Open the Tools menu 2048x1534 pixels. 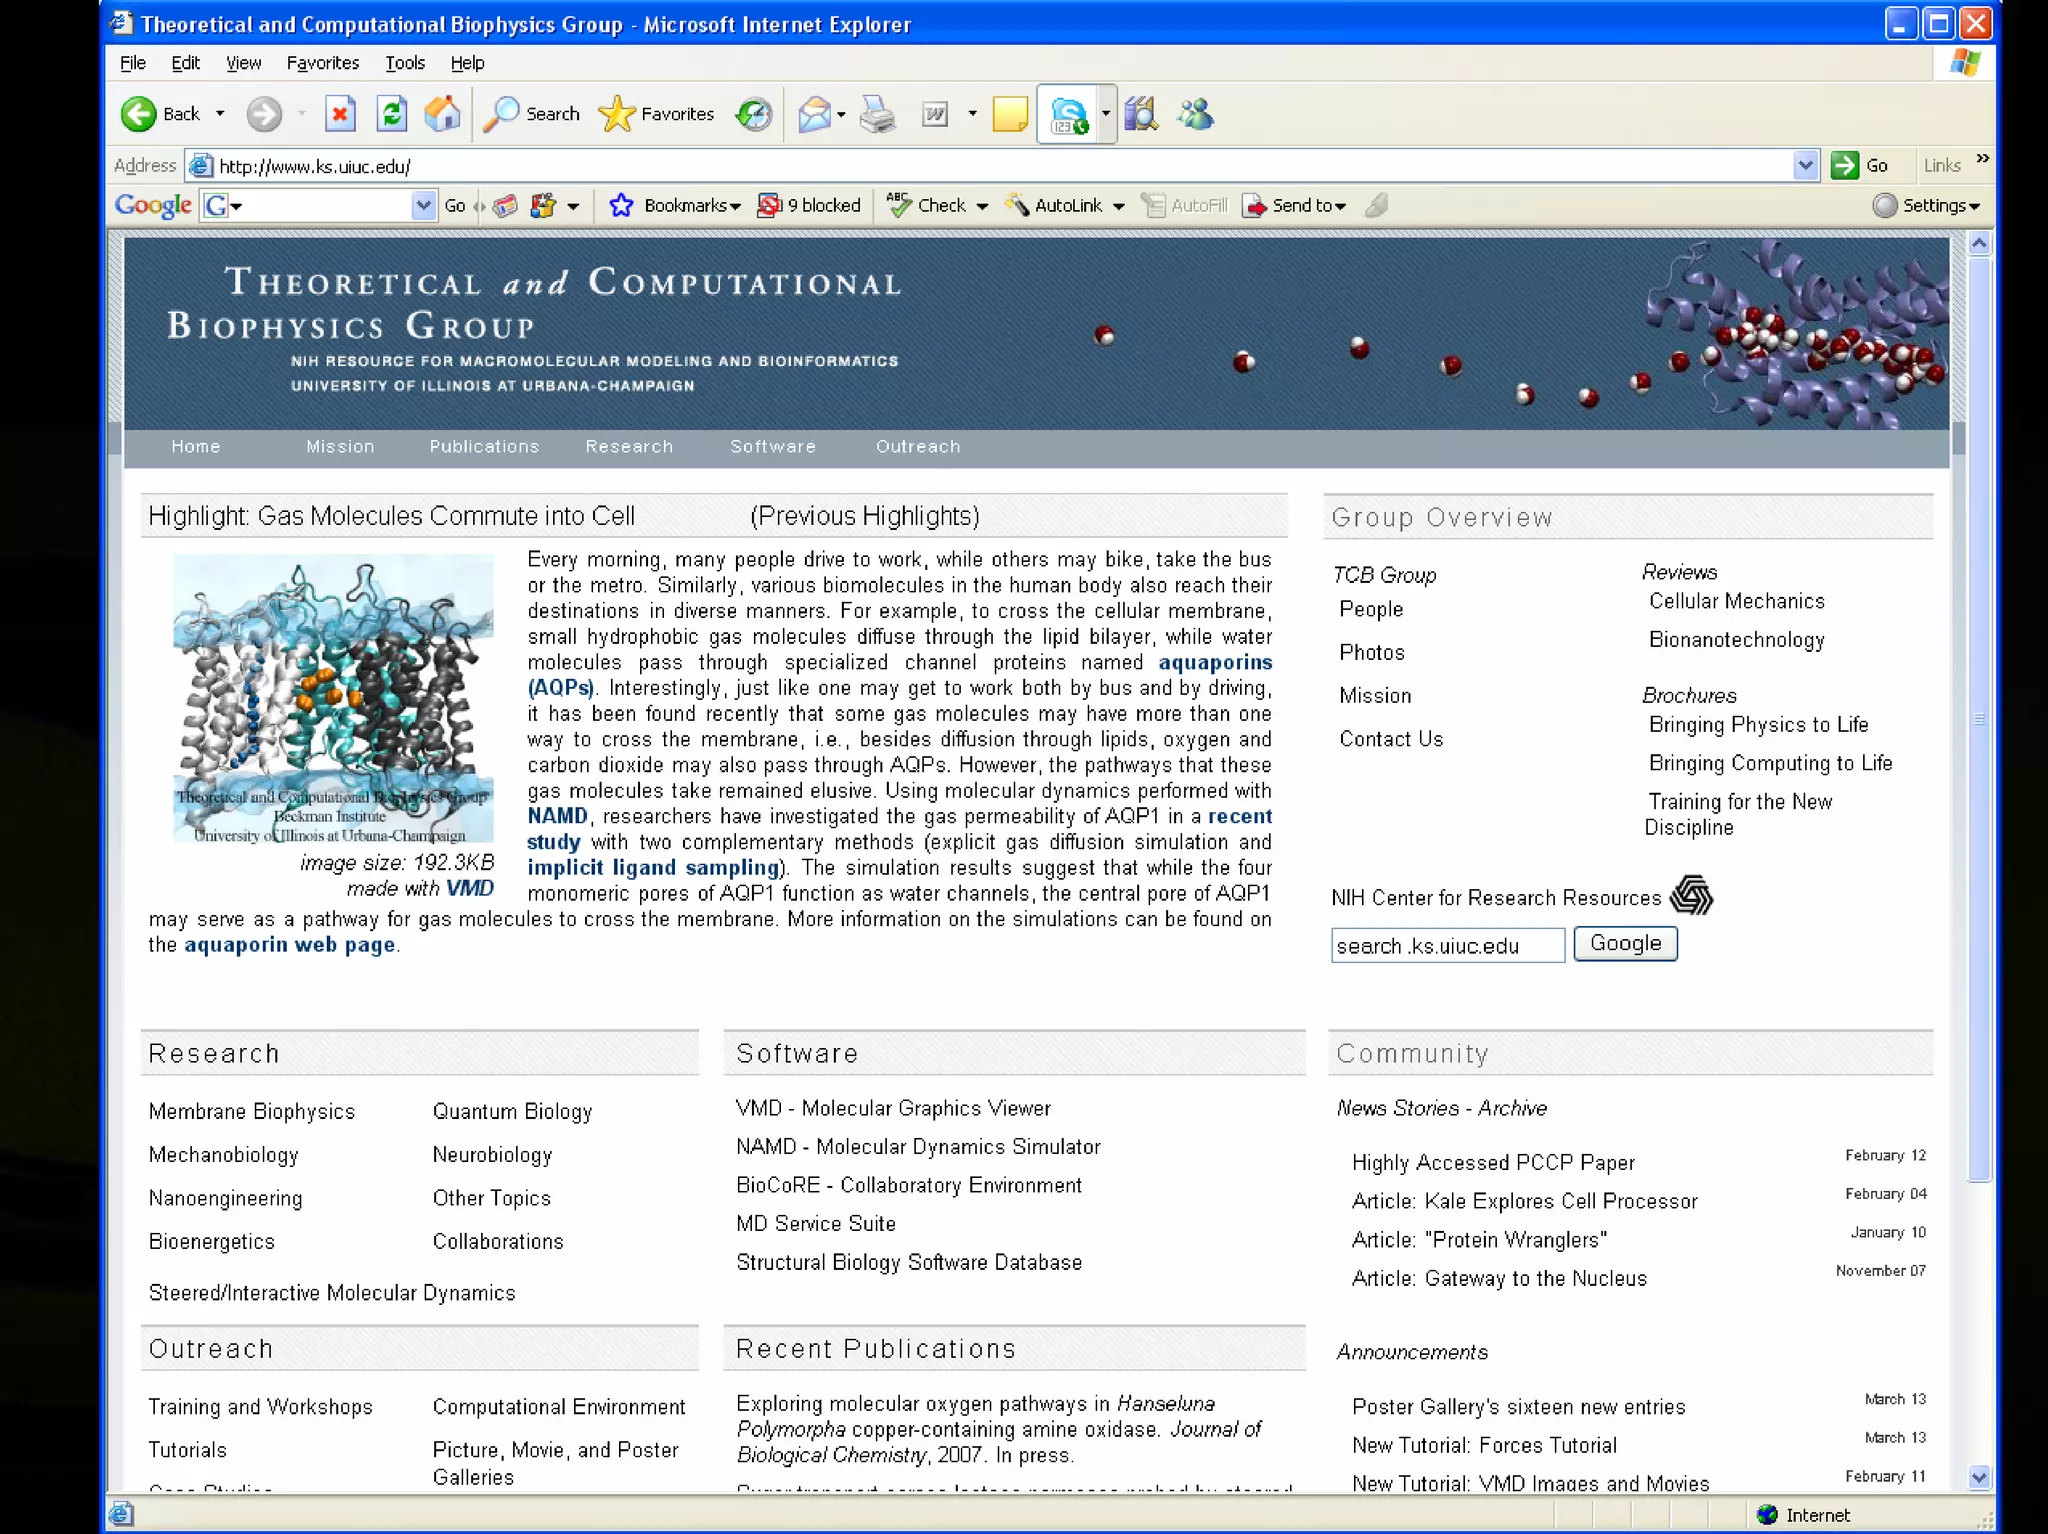click(x=404, y=63)
